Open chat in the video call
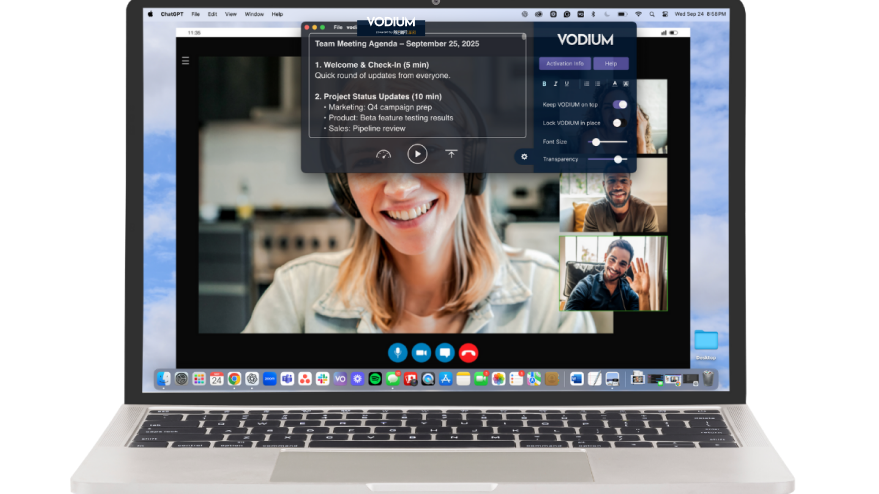Image resolution: width=879 pixels, height=494 pixels. tap(445, 353)
